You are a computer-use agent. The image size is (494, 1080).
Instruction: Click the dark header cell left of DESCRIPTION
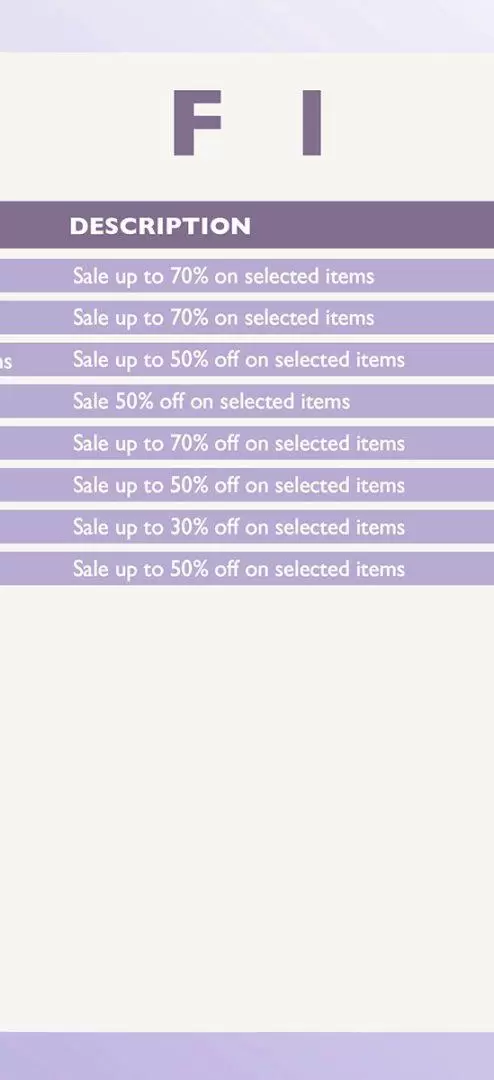31,225
